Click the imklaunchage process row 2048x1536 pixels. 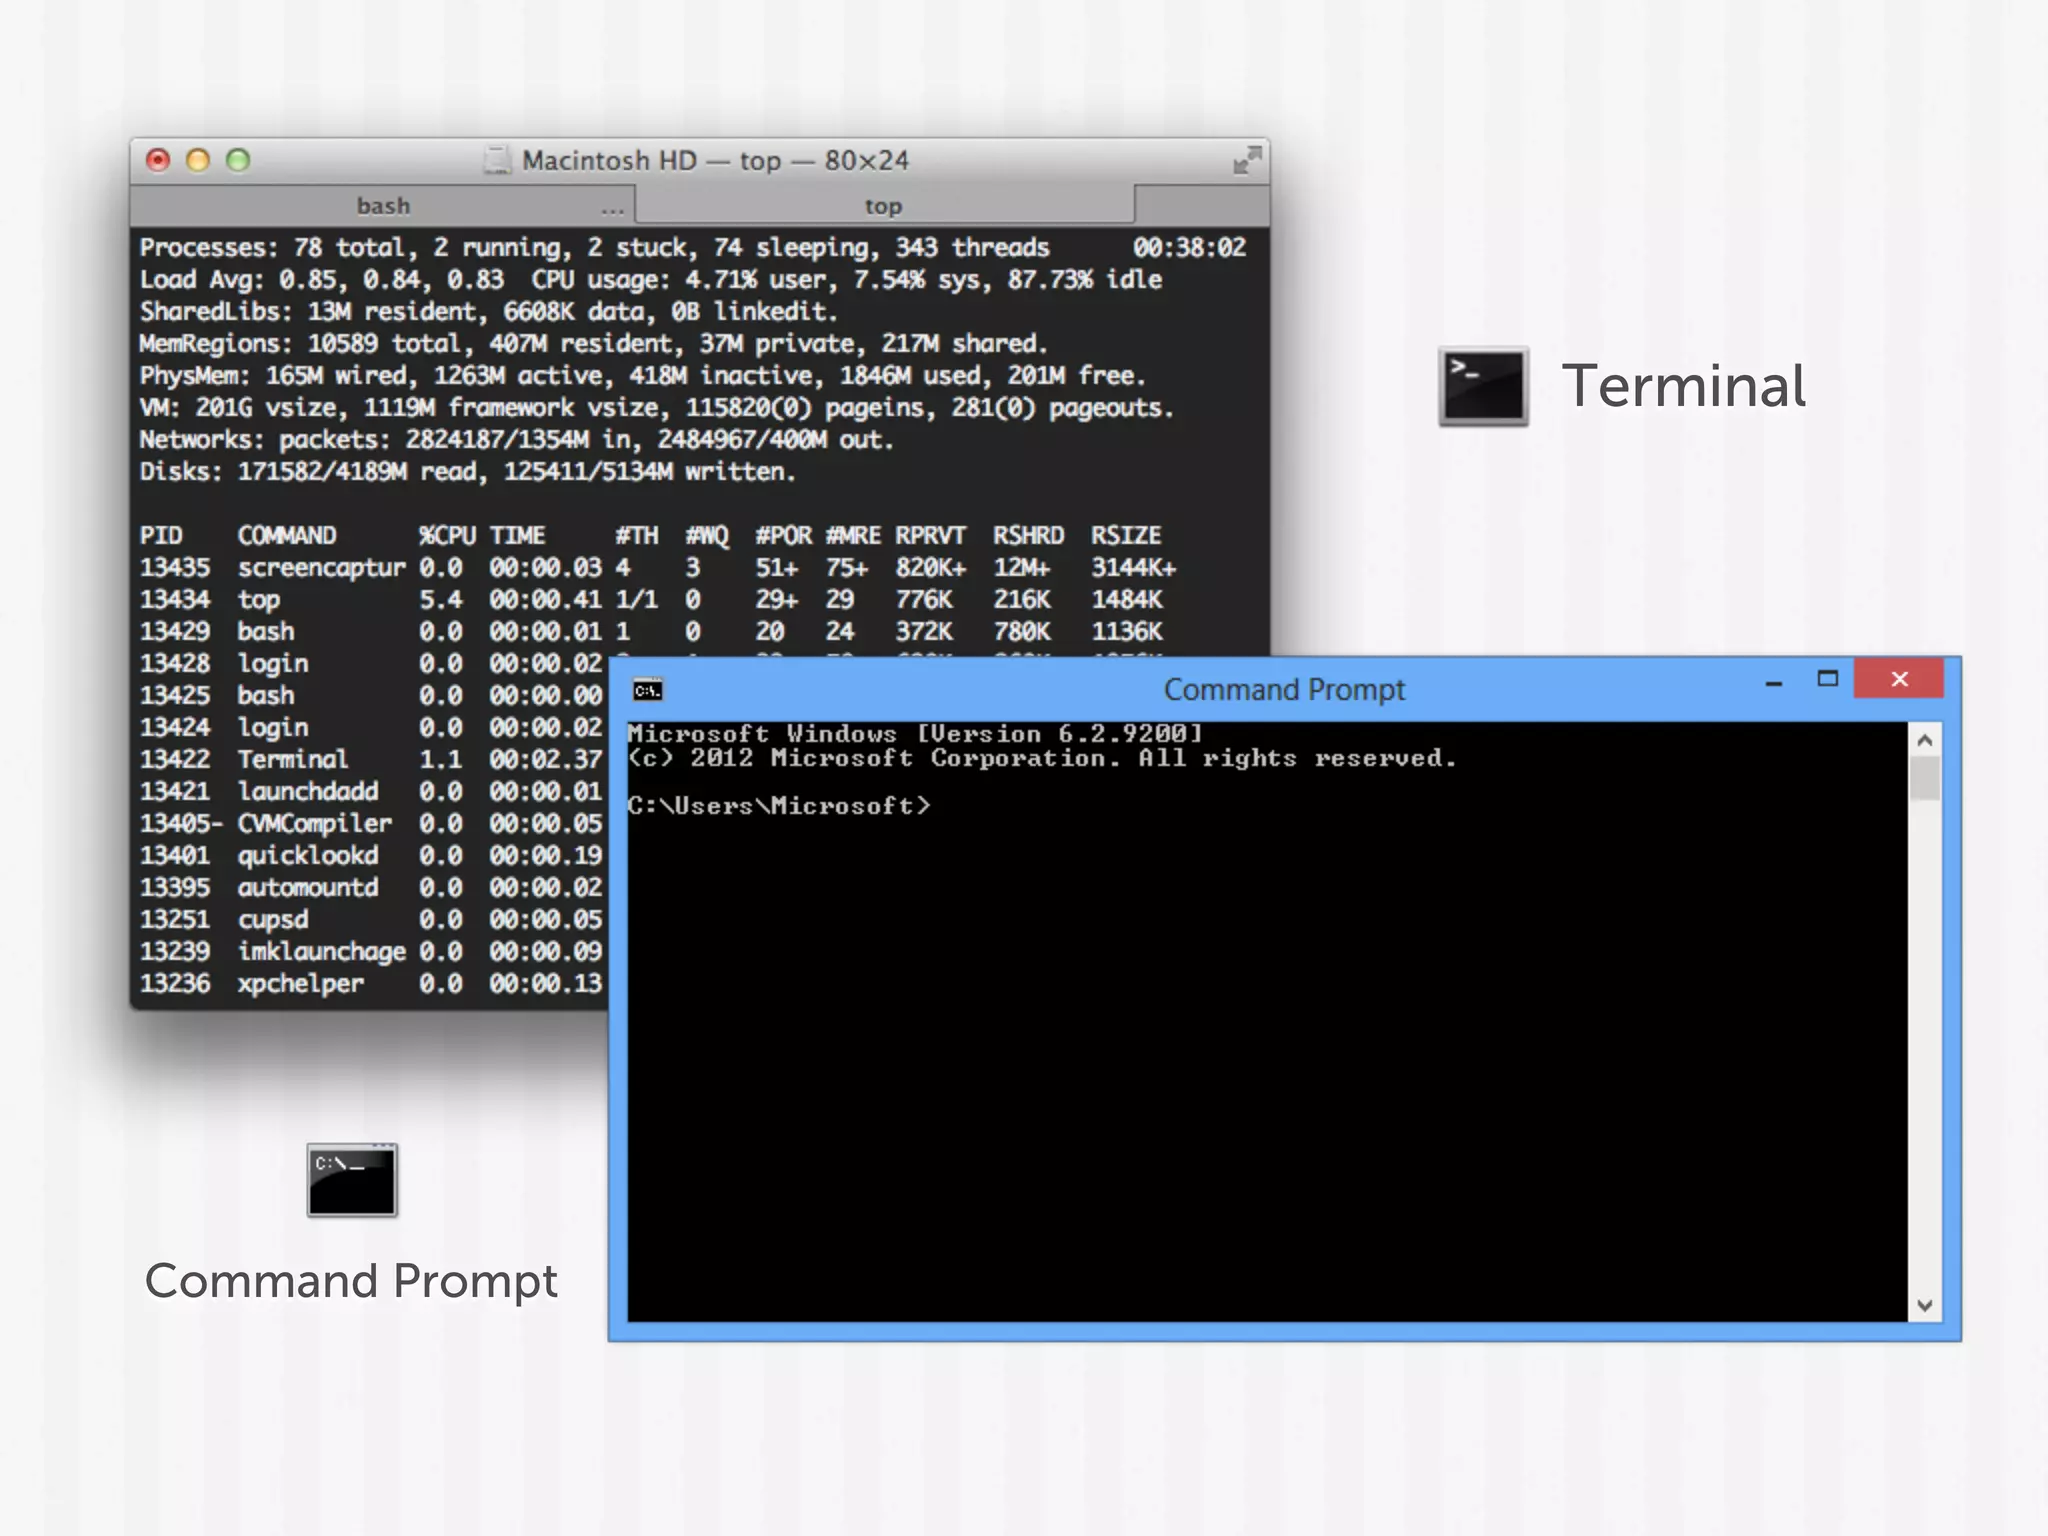coord(371,952)
